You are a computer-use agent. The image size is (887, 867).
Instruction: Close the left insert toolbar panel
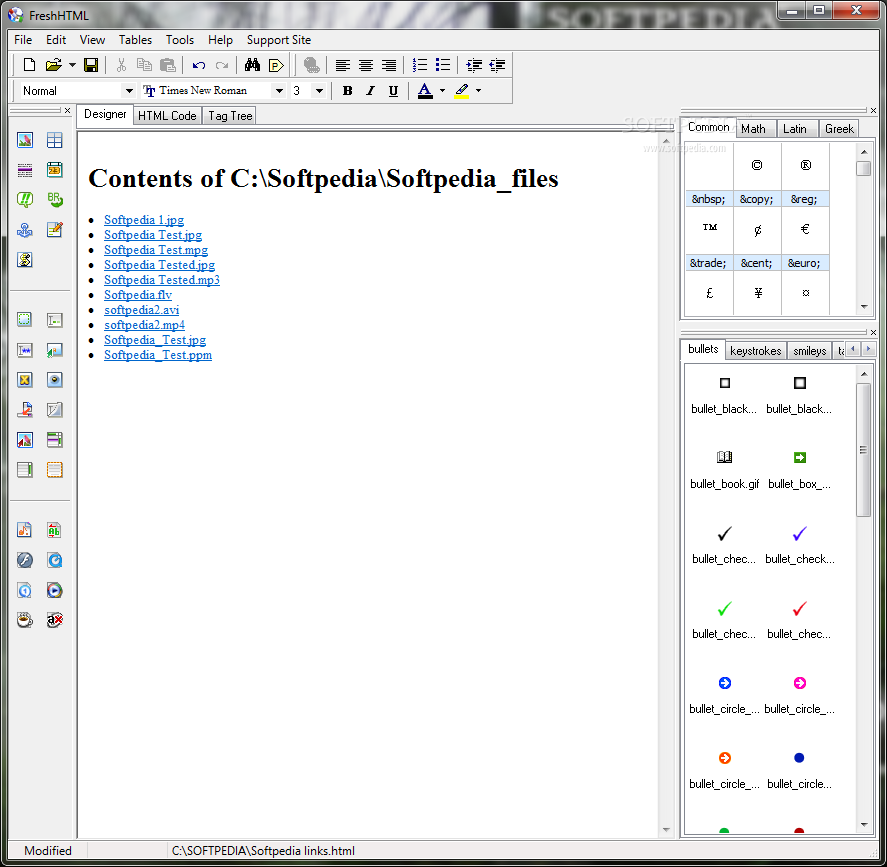[x=67, y=110]
